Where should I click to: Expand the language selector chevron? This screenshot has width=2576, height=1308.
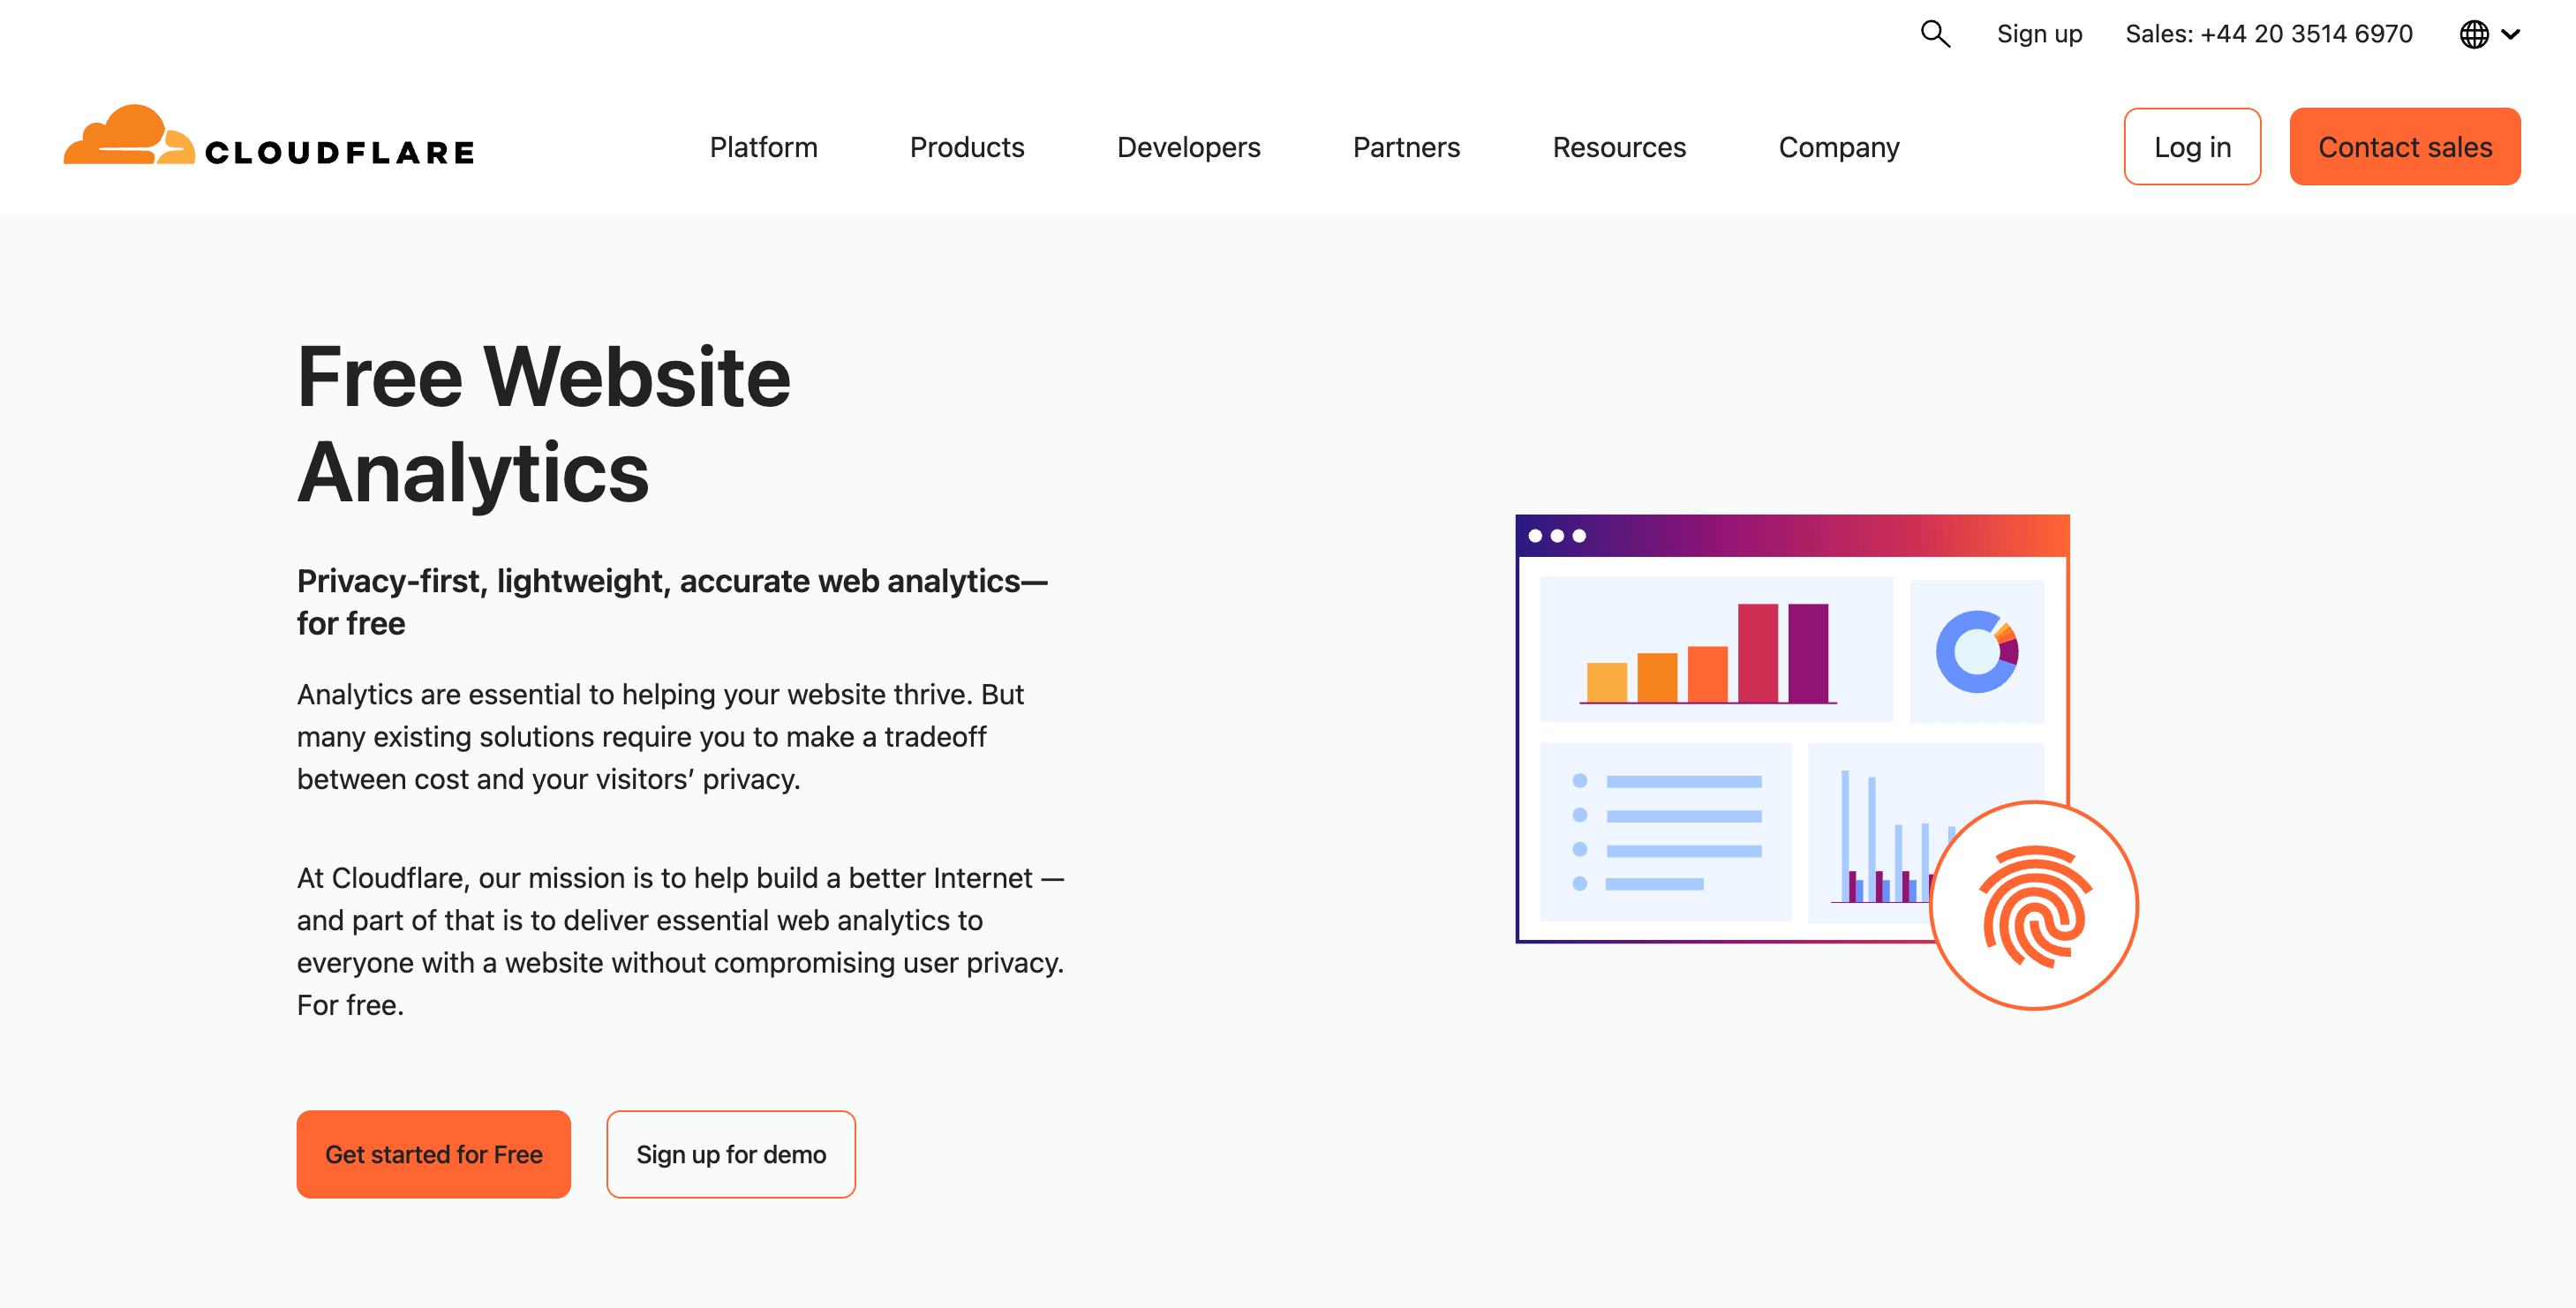click(x=2510, y=35)
